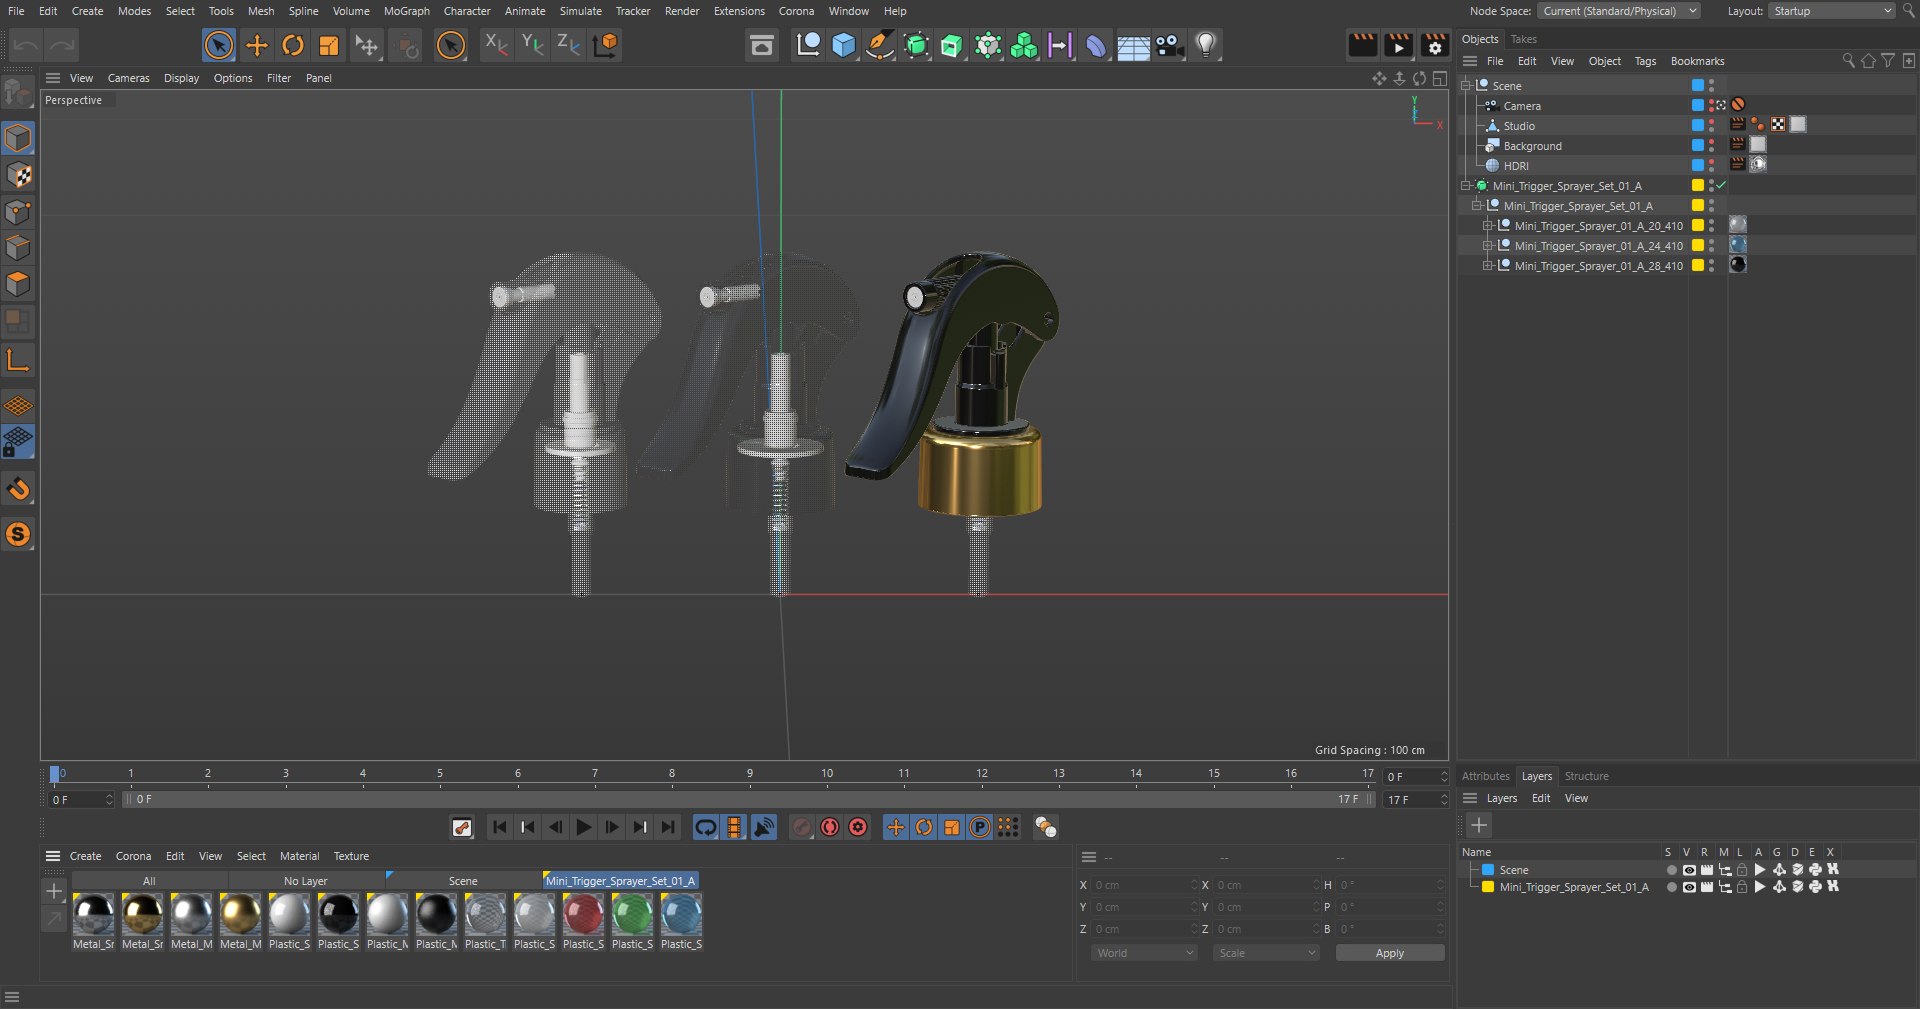Play the animation forward

(x=584, y=827)
